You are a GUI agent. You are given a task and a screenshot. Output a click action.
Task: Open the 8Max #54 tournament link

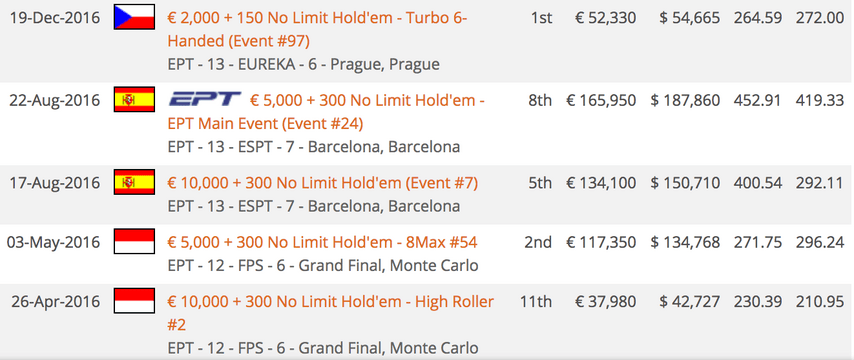(322, 242)
